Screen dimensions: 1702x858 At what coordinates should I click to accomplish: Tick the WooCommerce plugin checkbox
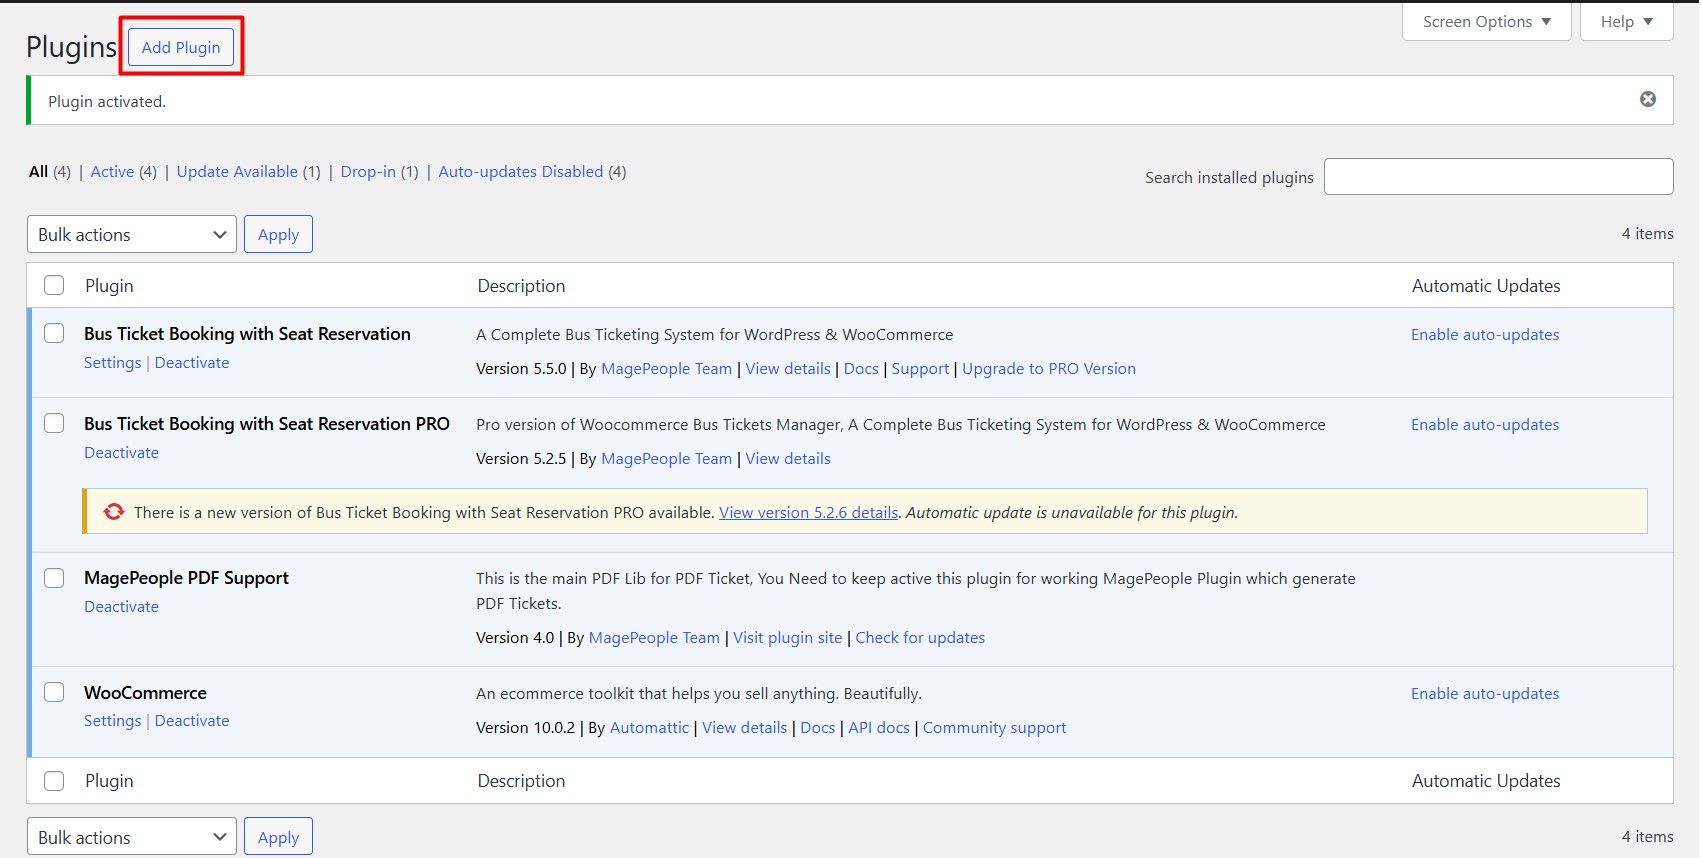(x=54, y=692)
